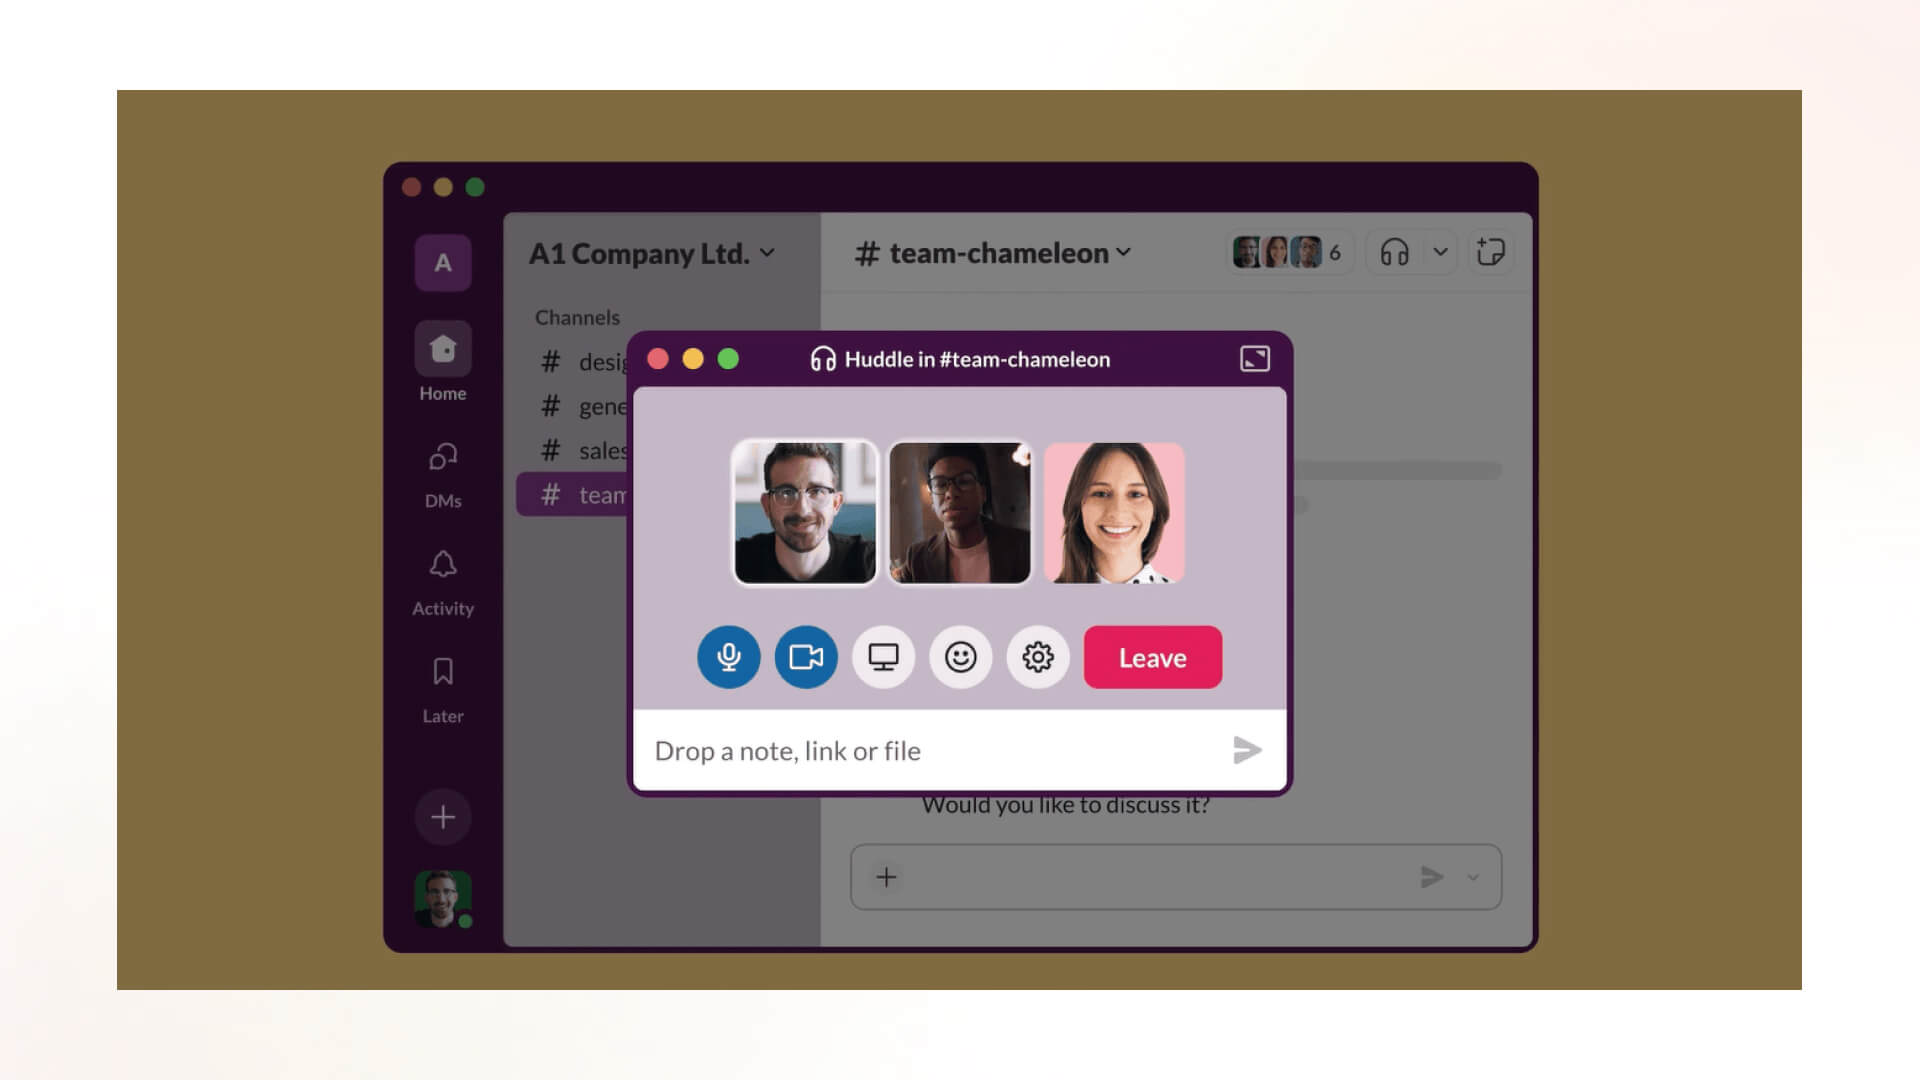The width and height of the screenshot is (1920, 1080).
Task: Submit note via send arrow button
Action: pos(1246,750)
